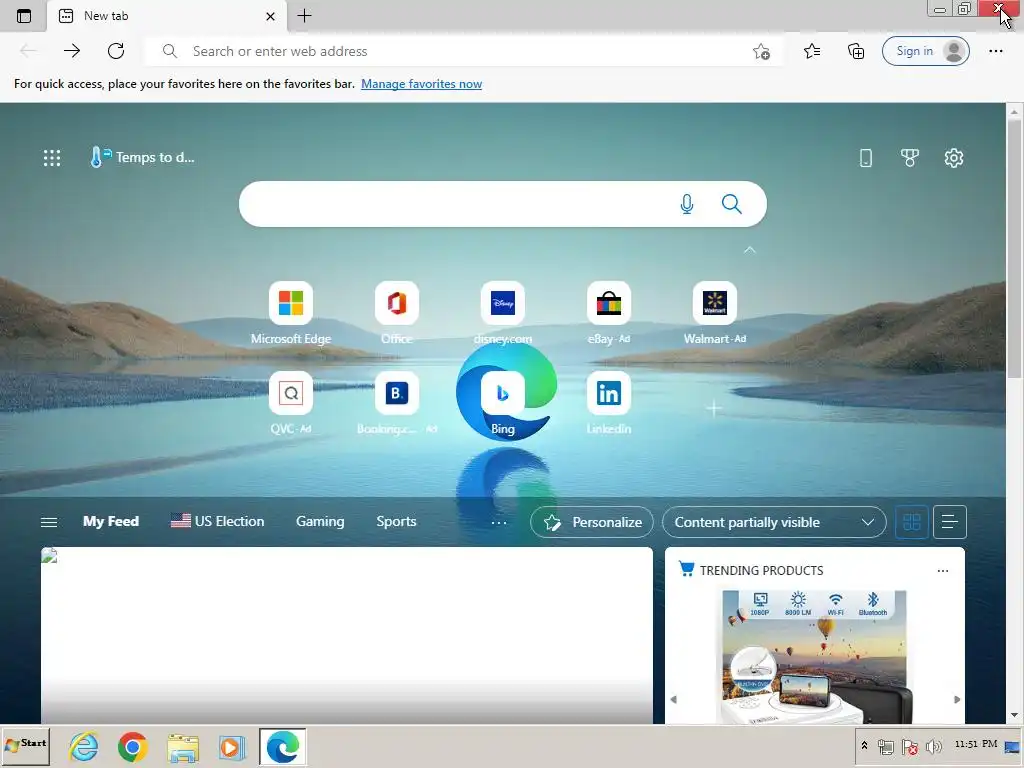Show next trending product arrow
The height and width of the screenshot is (768, 1024).
[957, 699]
